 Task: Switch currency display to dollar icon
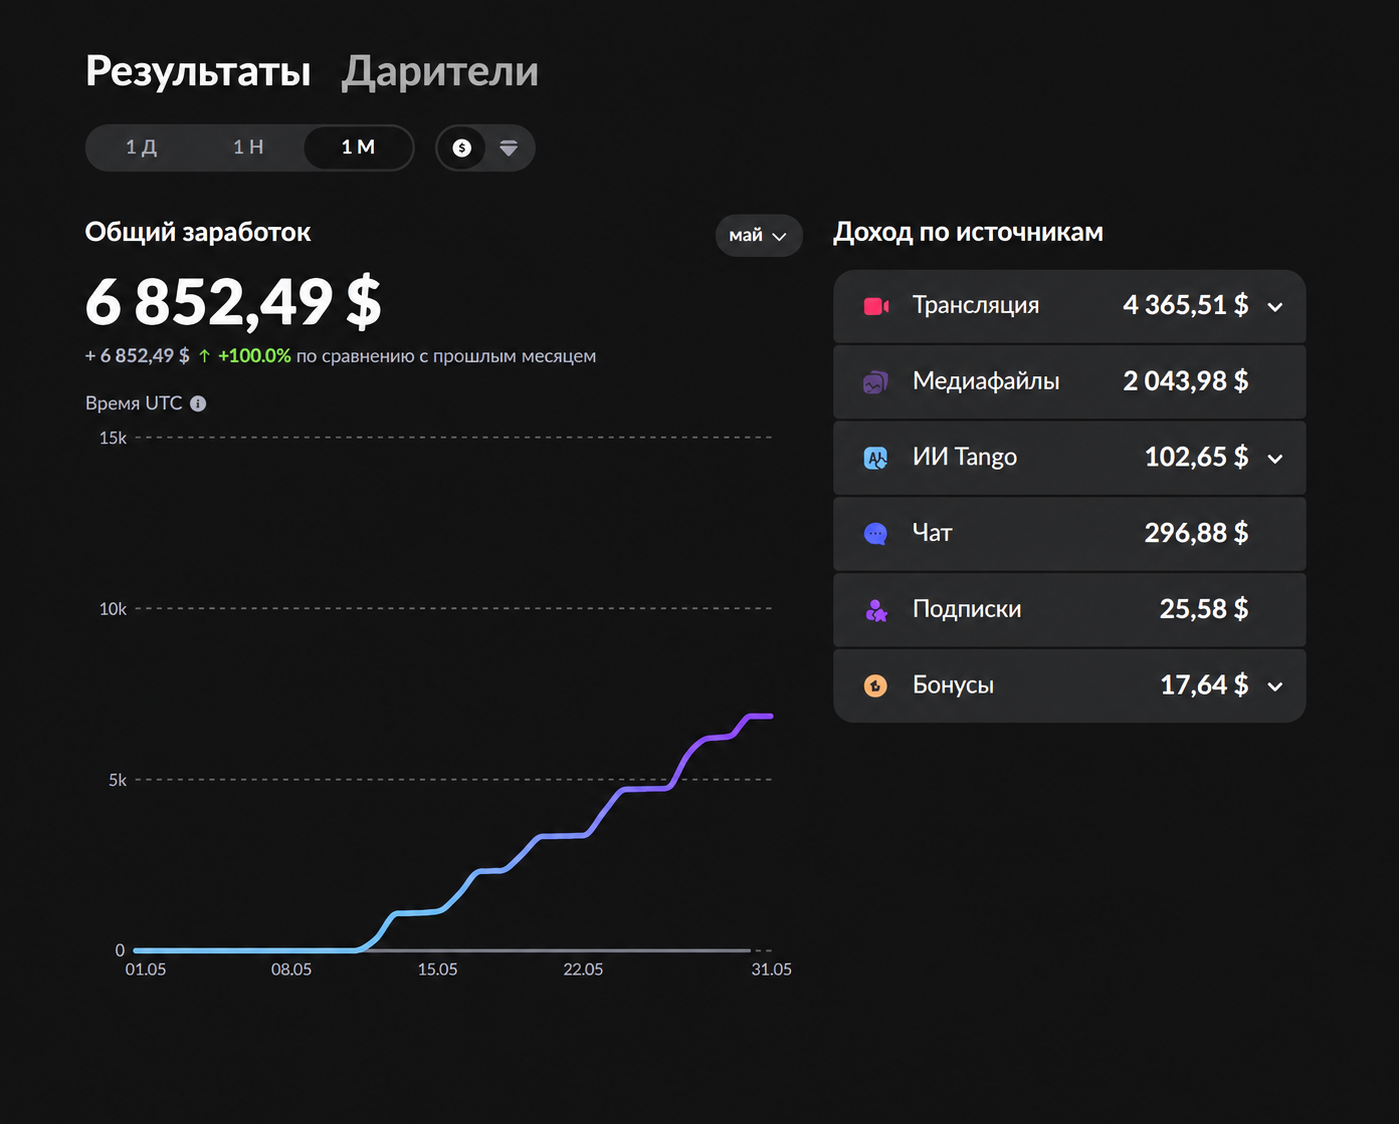(461, 148)
